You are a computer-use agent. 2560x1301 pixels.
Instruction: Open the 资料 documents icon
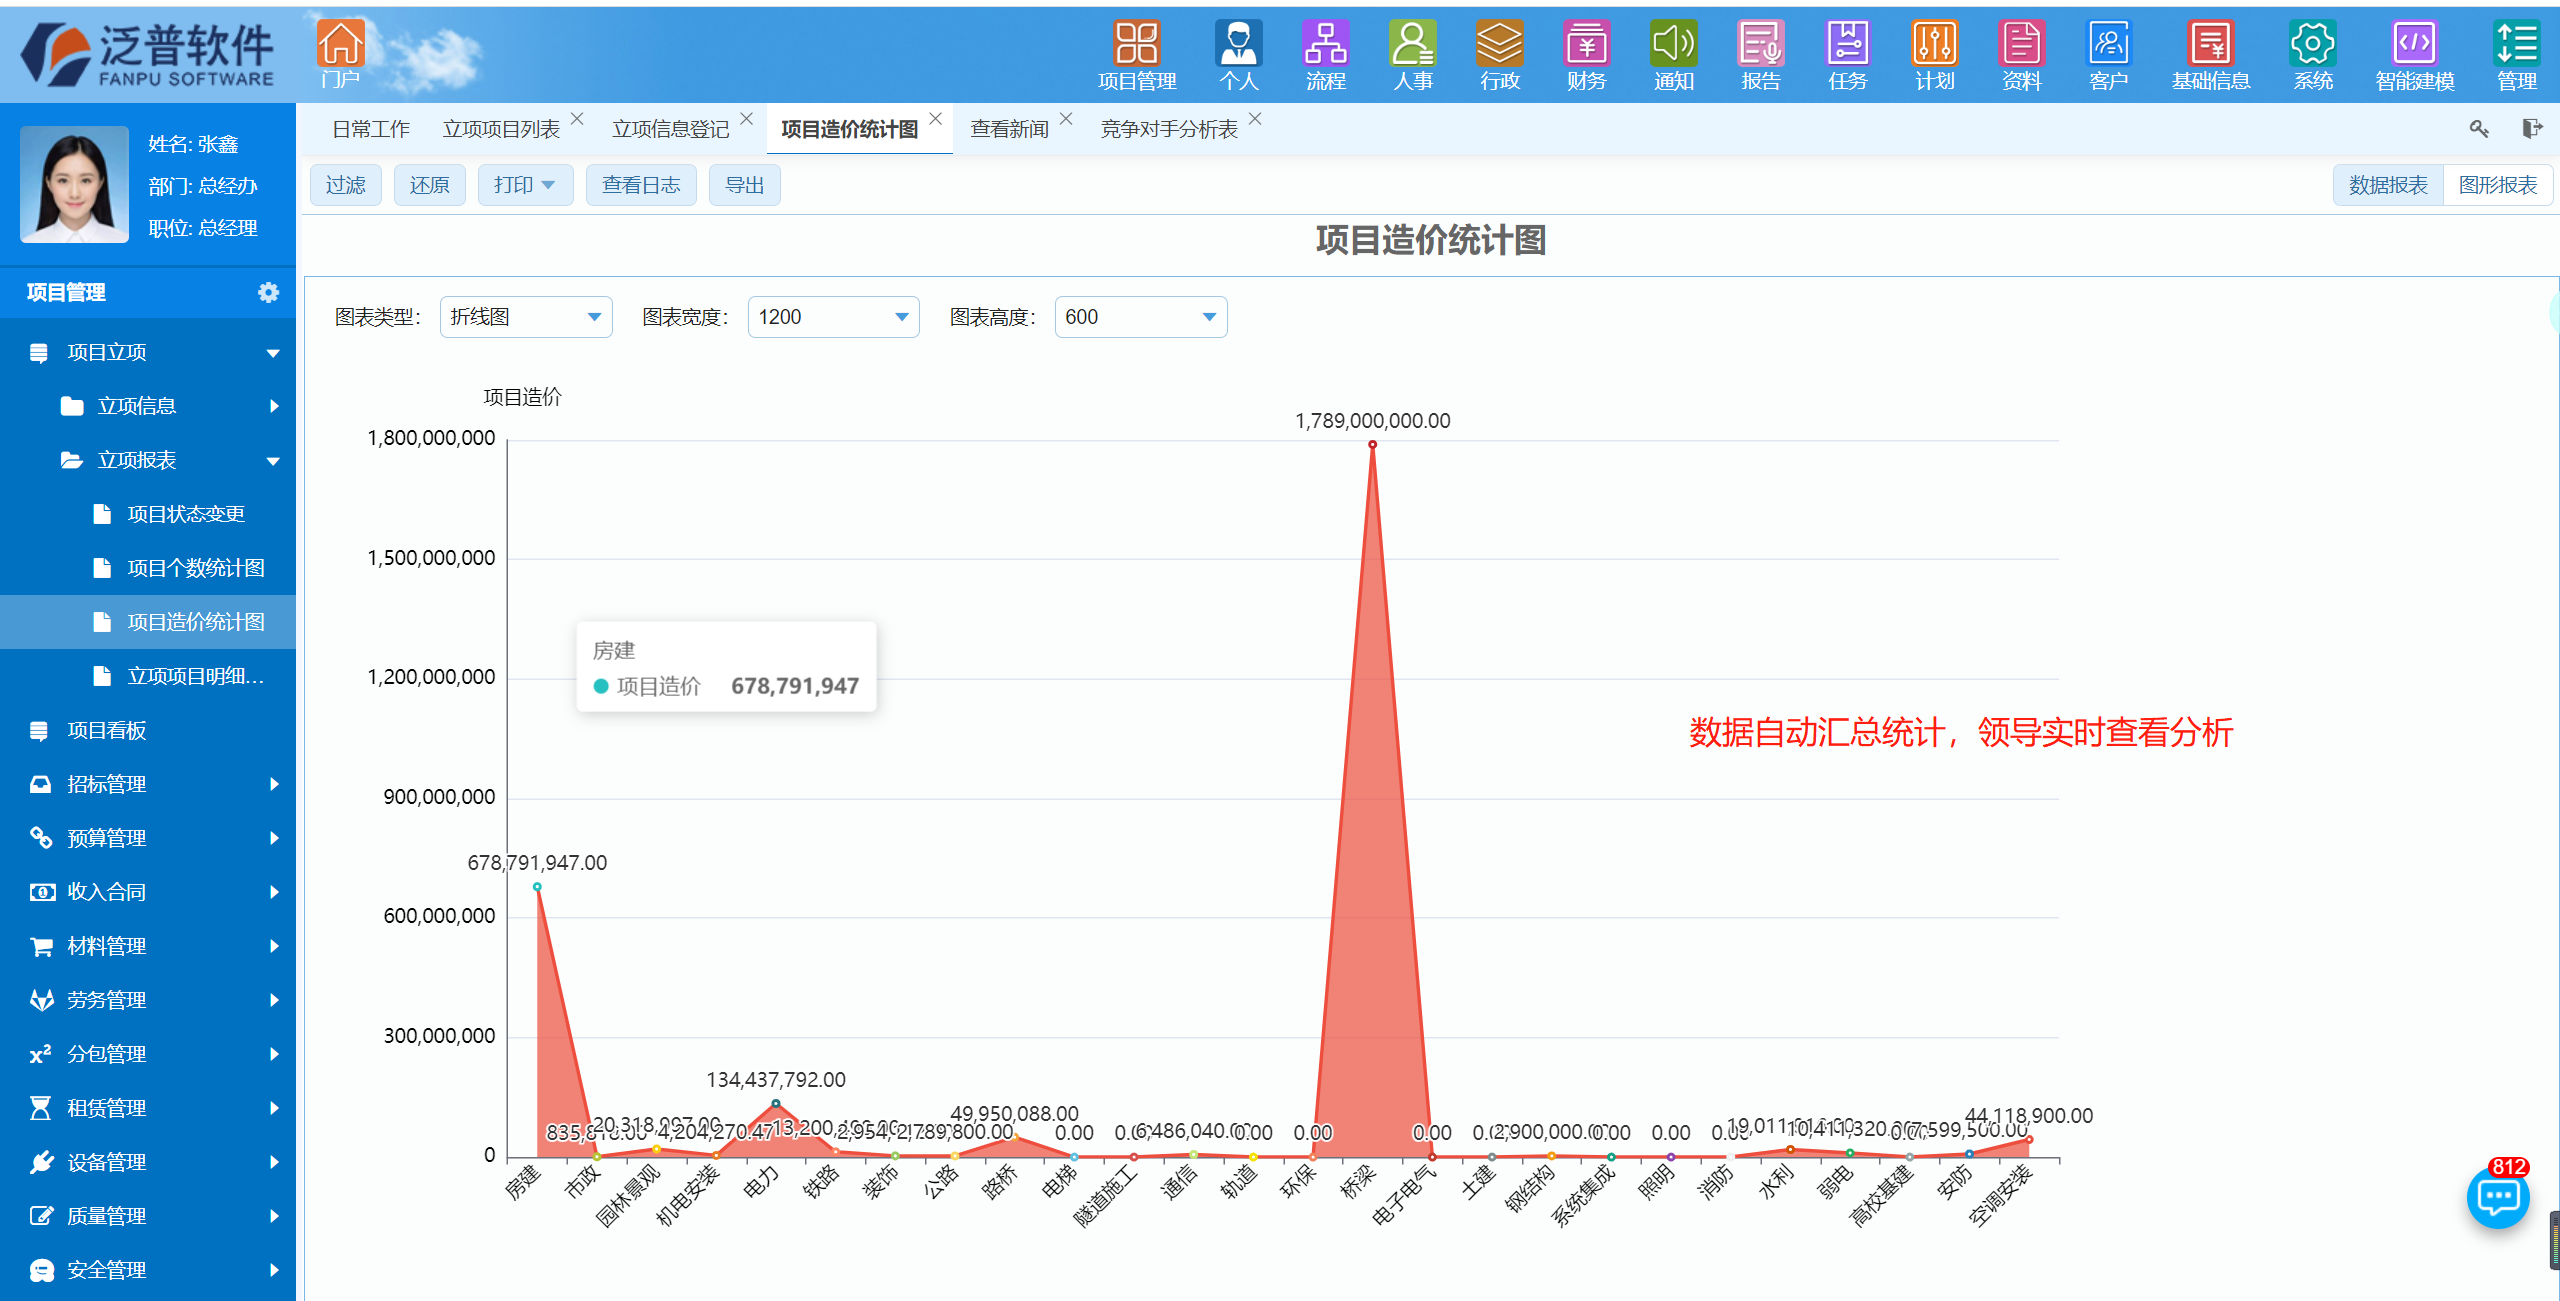2021,56
